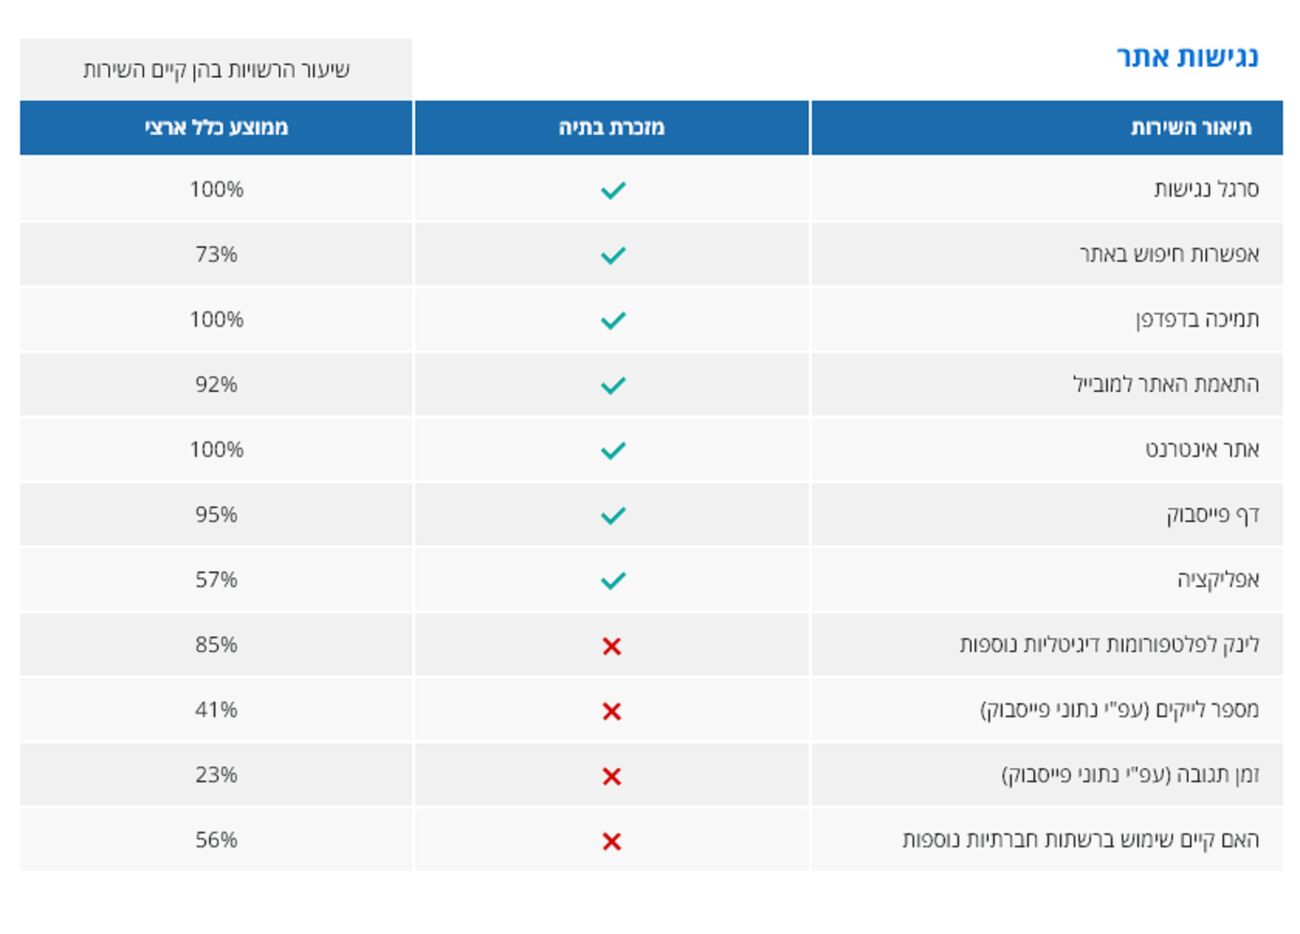Viewport: 1300px width, 934px height.
Task: Click the red X for מספר לייקים
Action: (612, 711)
